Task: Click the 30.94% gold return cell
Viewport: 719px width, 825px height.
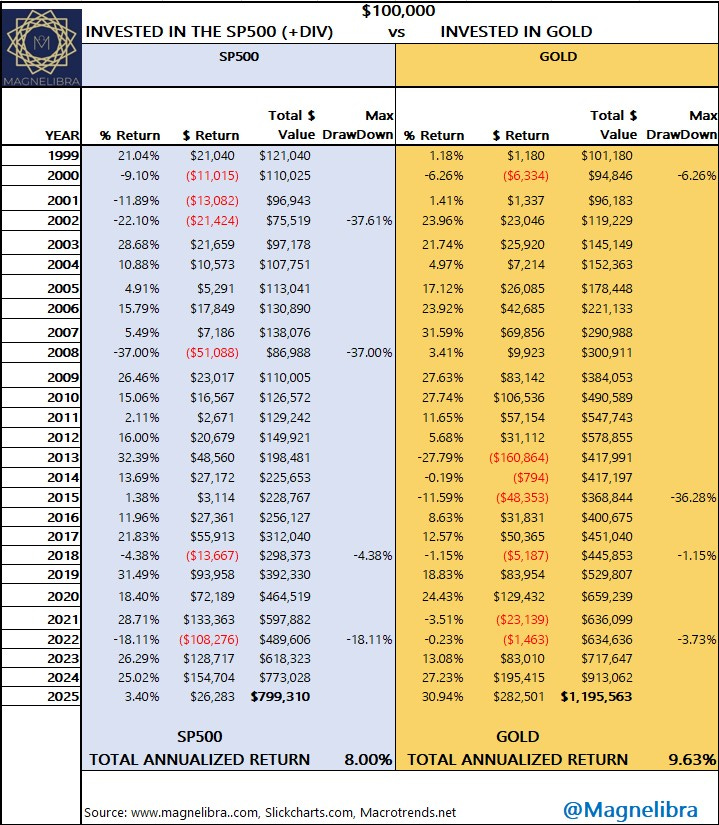Action: point(443,697)
